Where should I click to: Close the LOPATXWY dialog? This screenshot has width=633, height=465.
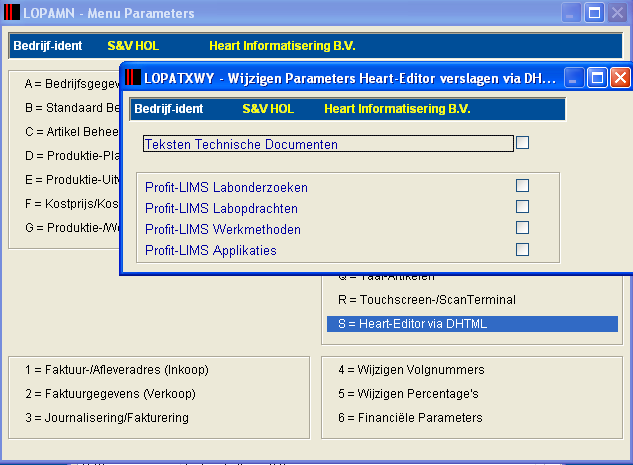click(620, 78)
